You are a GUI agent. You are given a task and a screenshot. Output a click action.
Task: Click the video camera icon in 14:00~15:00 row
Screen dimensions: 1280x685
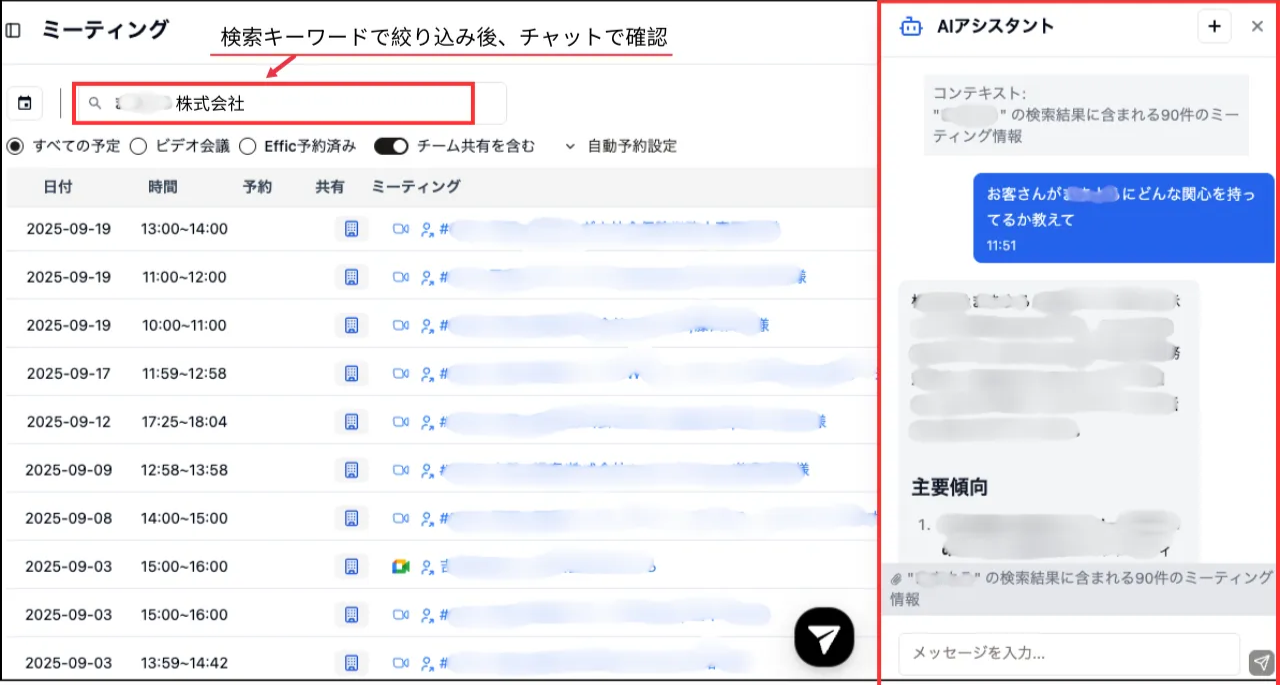pos(401,518)
